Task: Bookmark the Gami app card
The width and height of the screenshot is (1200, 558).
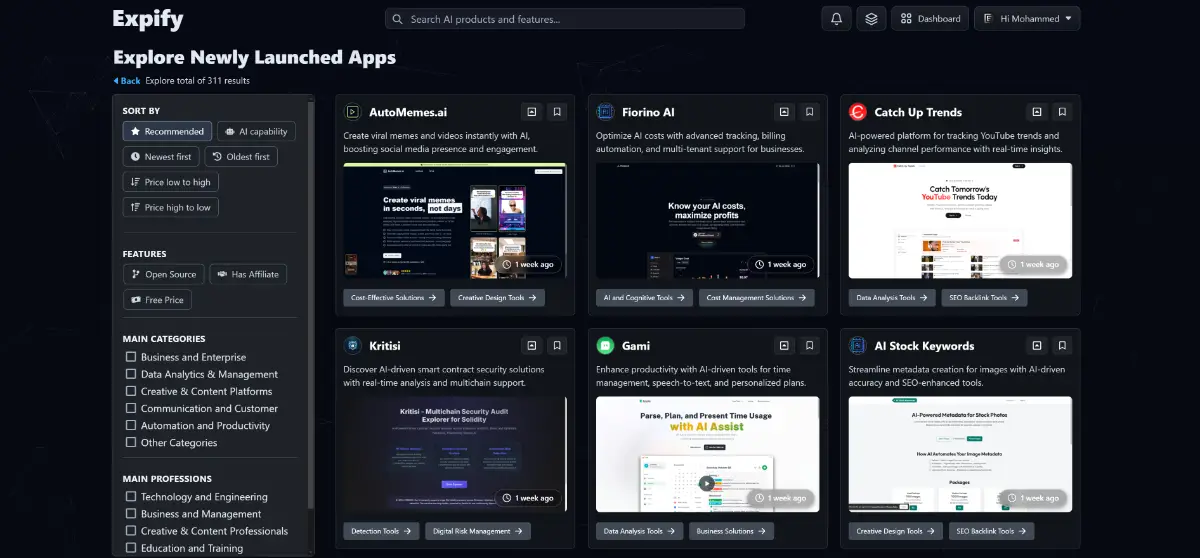Action: pyautogui.click(x=810, y=346)
